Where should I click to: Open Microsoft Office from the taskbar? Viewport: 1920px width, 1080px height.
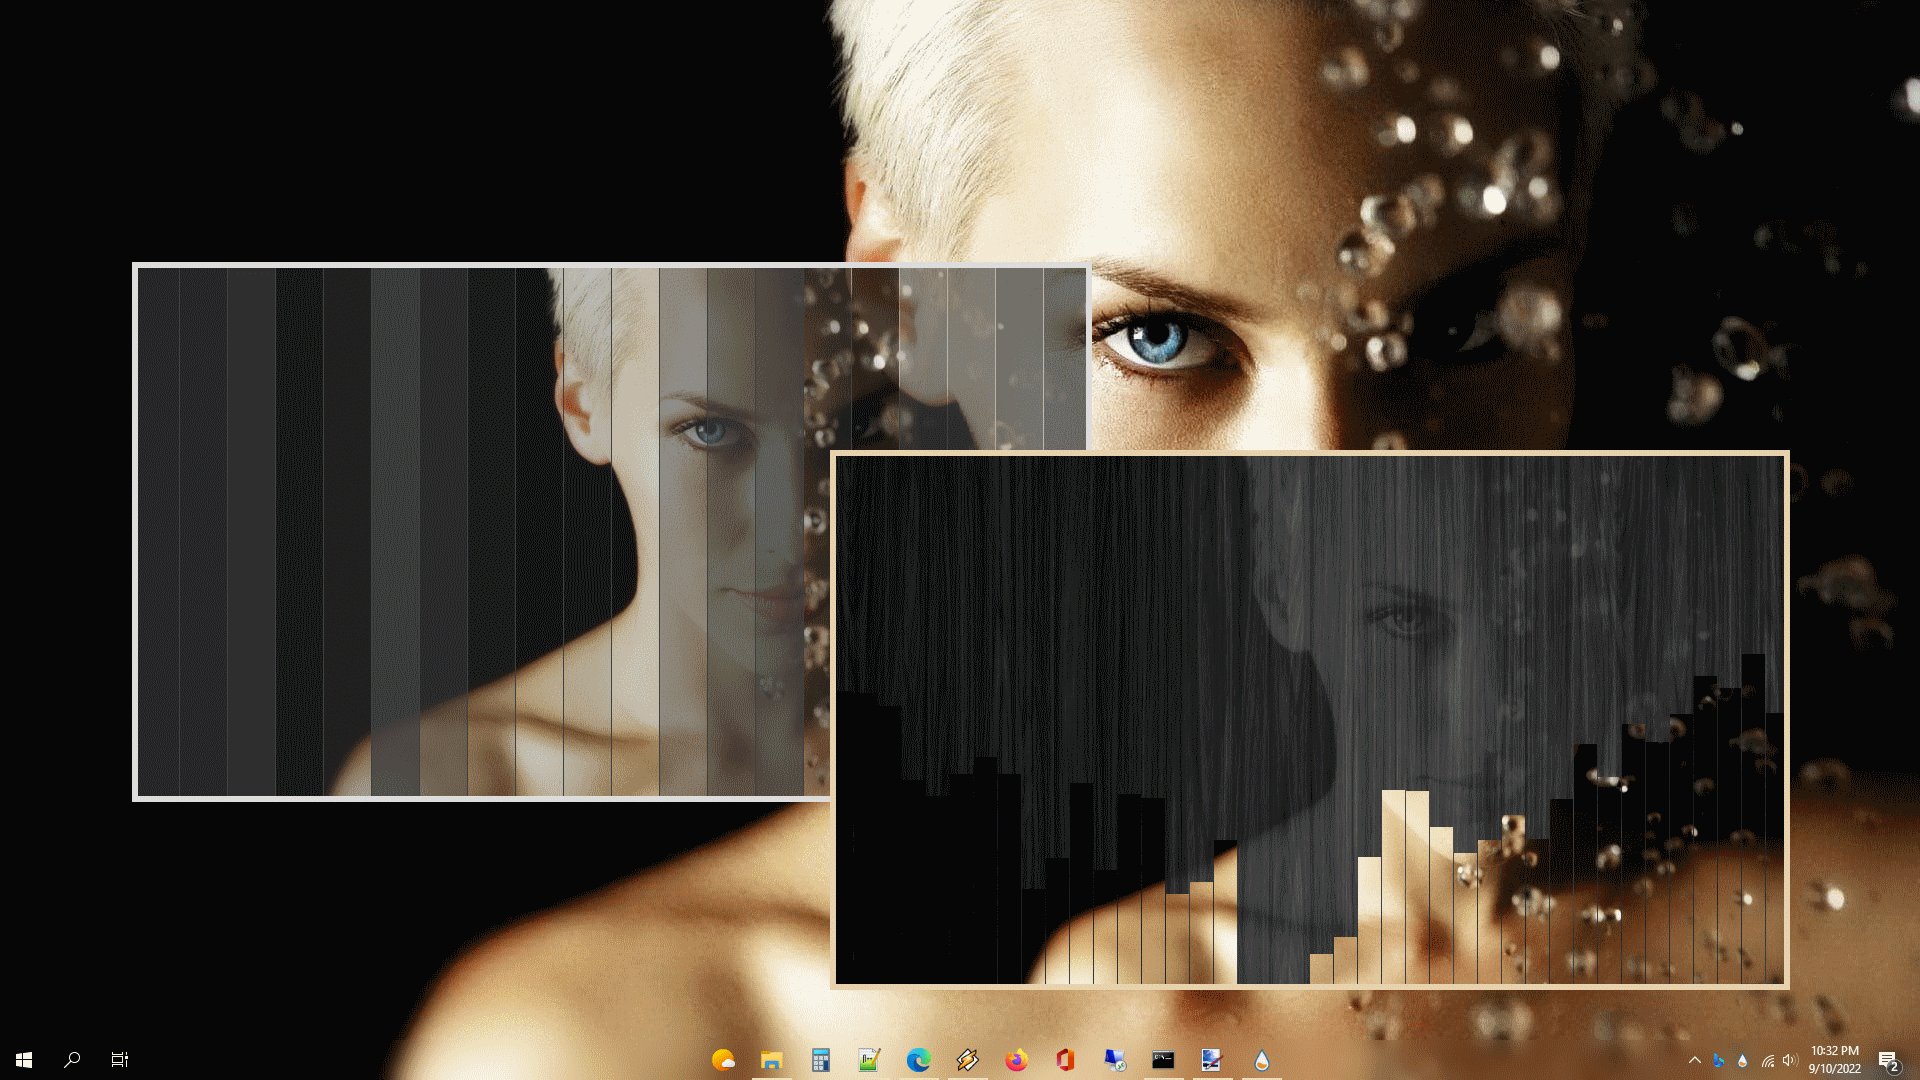coord(1063,1061)
